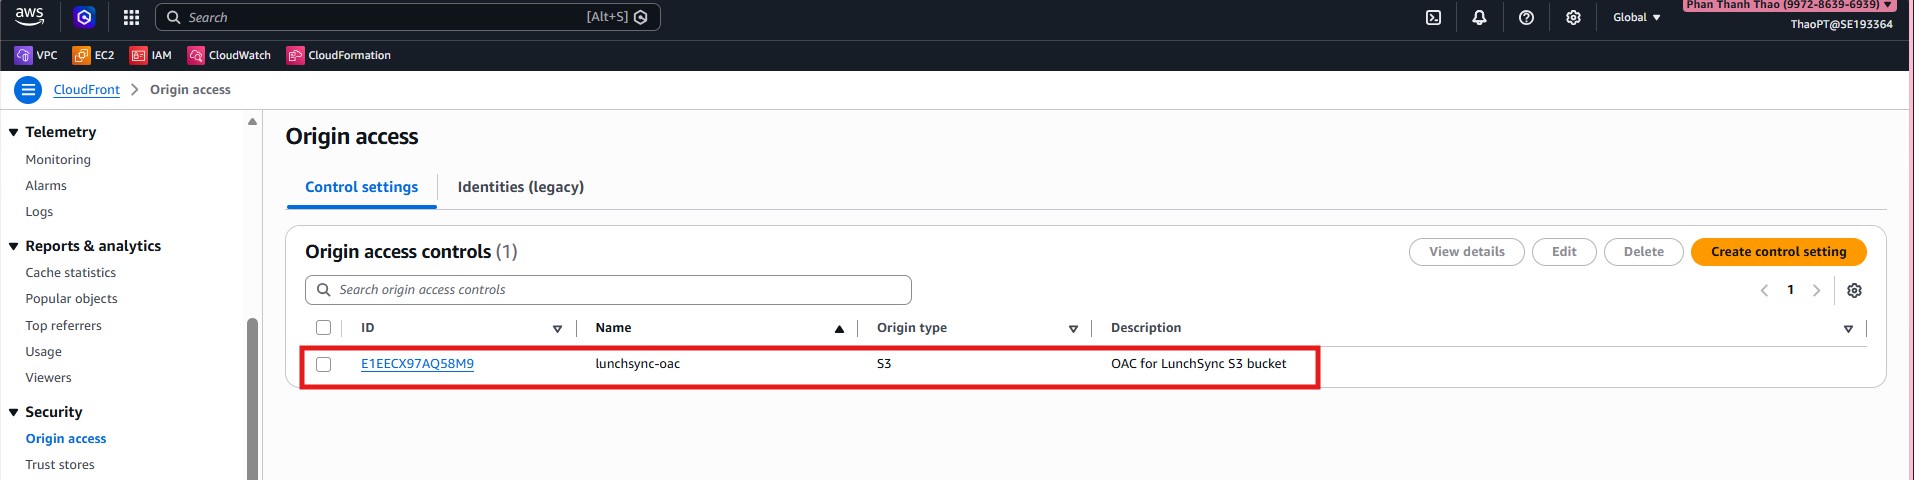
Task: Open Alarms in sidebar
Action: [x=46, y=186]
